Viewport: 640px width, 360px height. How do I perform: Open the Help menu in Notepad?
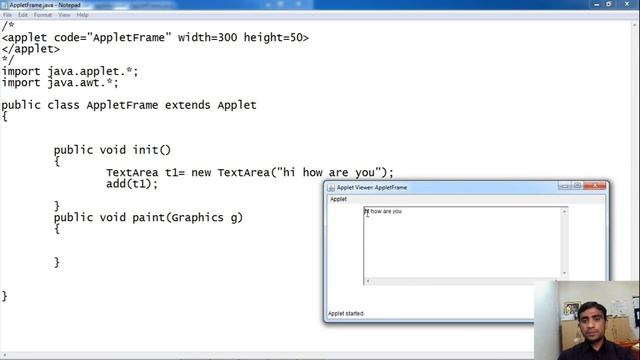click(x=82, y=15)
